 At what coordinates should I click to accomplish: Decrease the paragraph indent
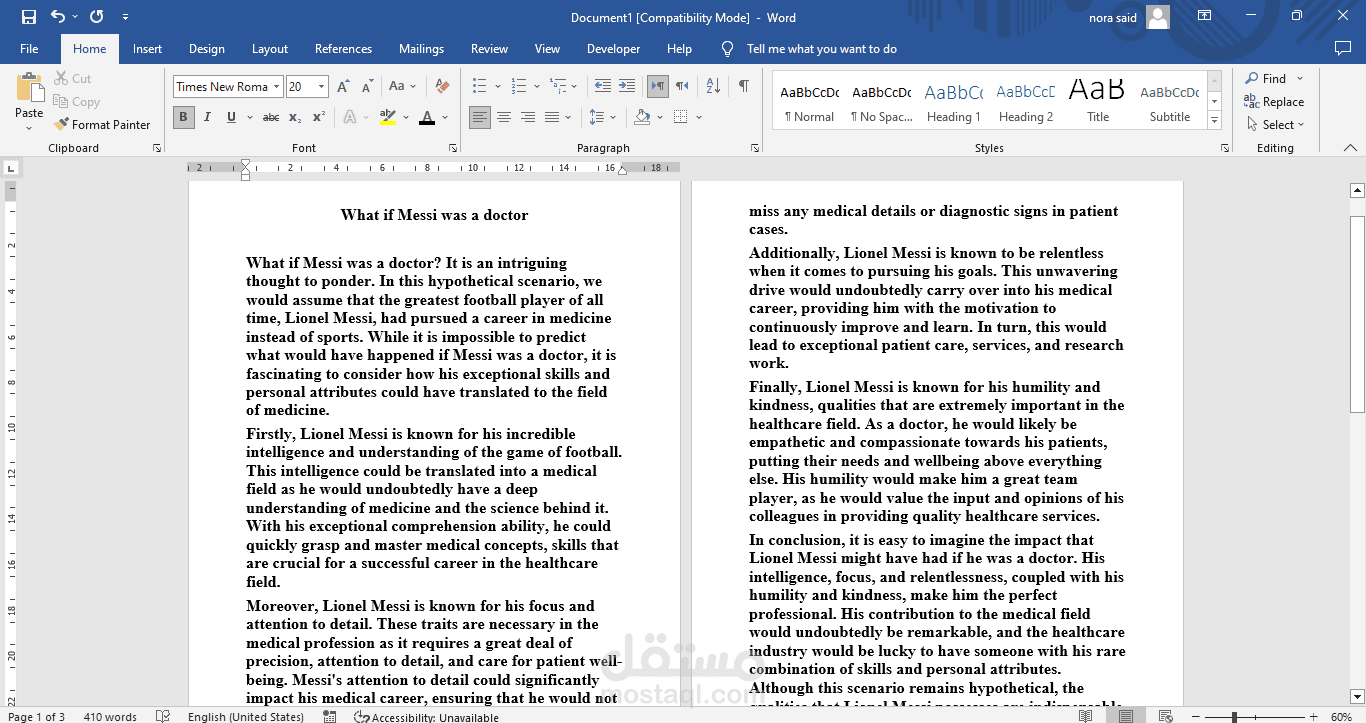(602, 87)
